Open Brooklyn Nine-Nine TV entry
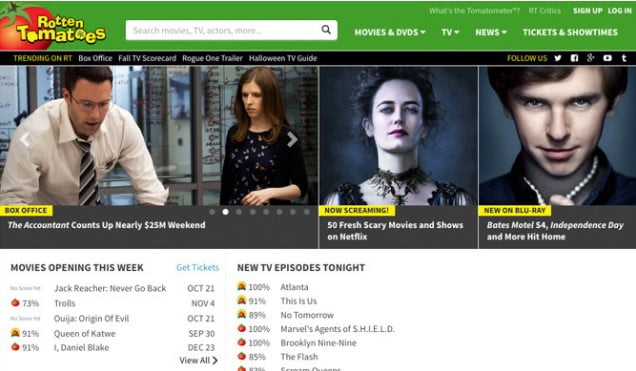 pyautogui.click(x=318, y=343)
